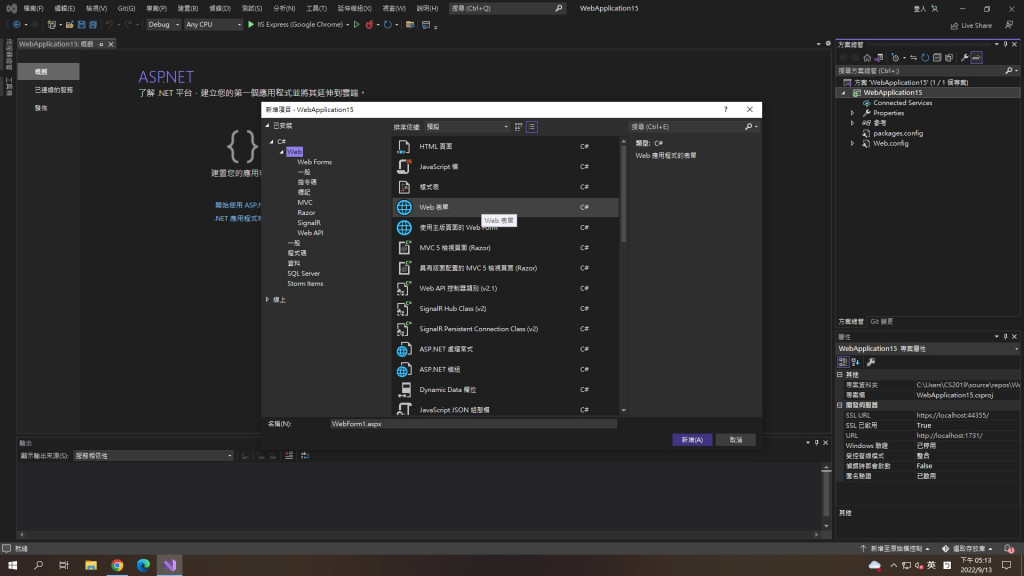The image size is (1024, 576).
Task: Click the dialog help question mark
Action: point(726,109)
